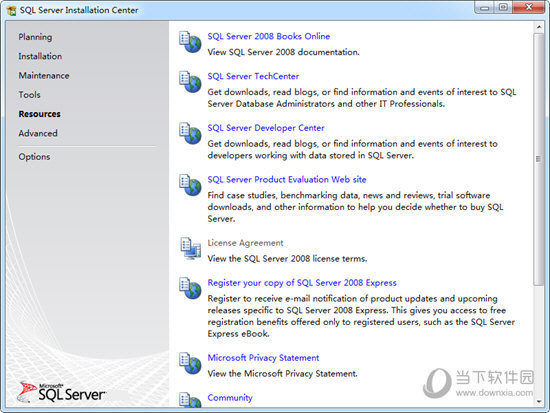Maximize the Installation Center window
This screenshot has height=413, width=550.
point(503,7)
